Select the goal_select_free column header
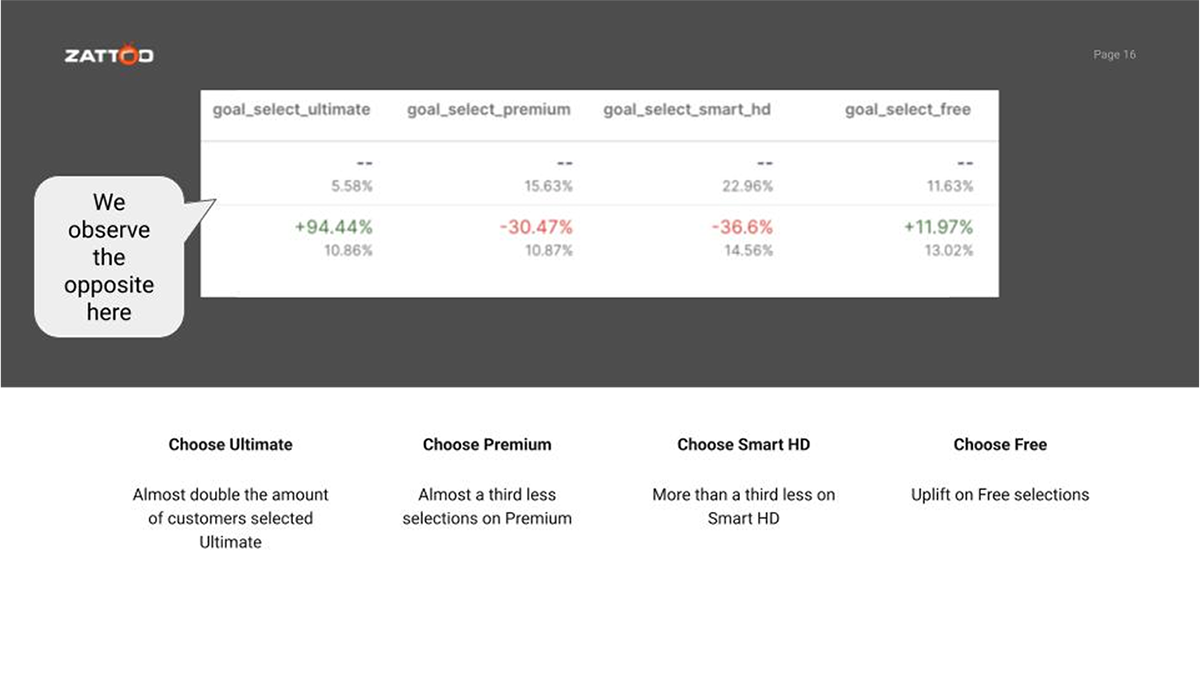This screenshot has width=1200, height=675. pos(907,110)
